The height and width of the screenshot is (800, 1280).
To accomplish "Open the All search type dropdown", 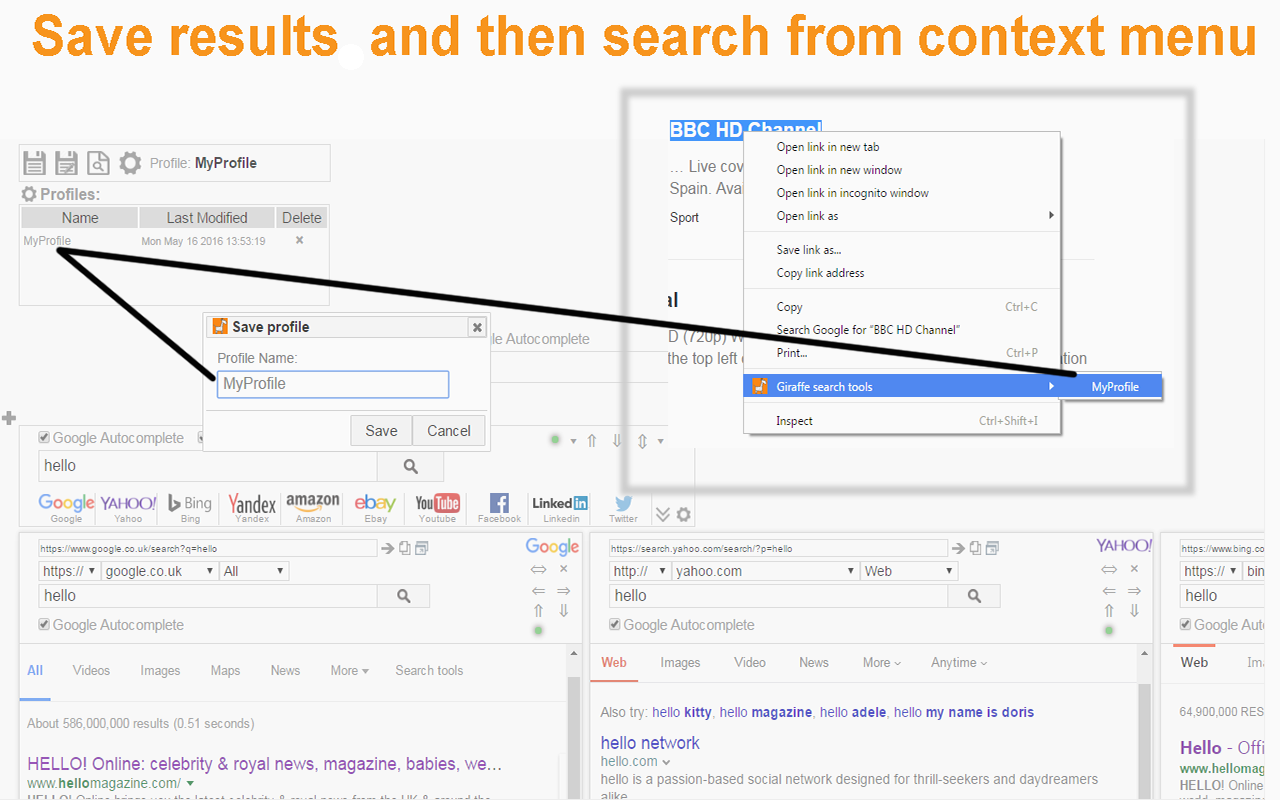I will pos(254,571).
